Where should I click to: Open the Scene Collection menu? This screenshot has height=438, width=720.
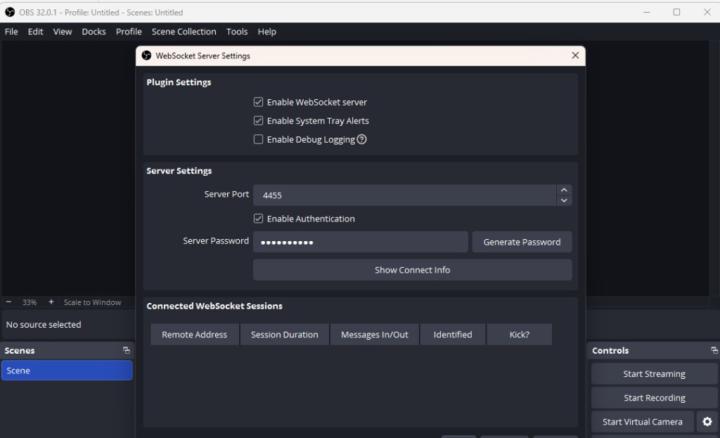click(184, 32)
